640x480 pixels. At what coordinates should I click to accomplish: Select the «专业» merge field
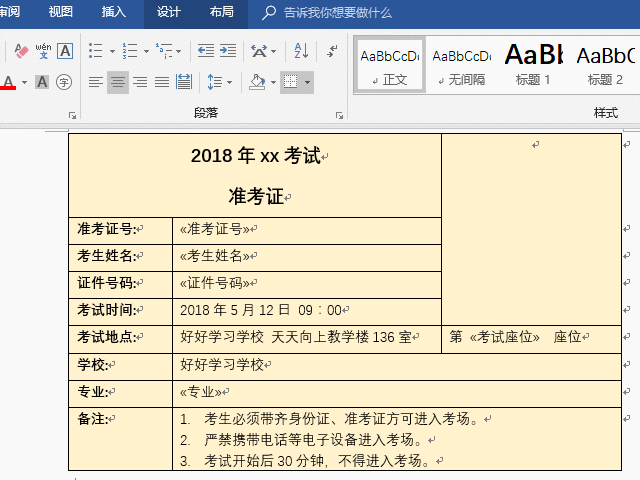pos(201,392)
